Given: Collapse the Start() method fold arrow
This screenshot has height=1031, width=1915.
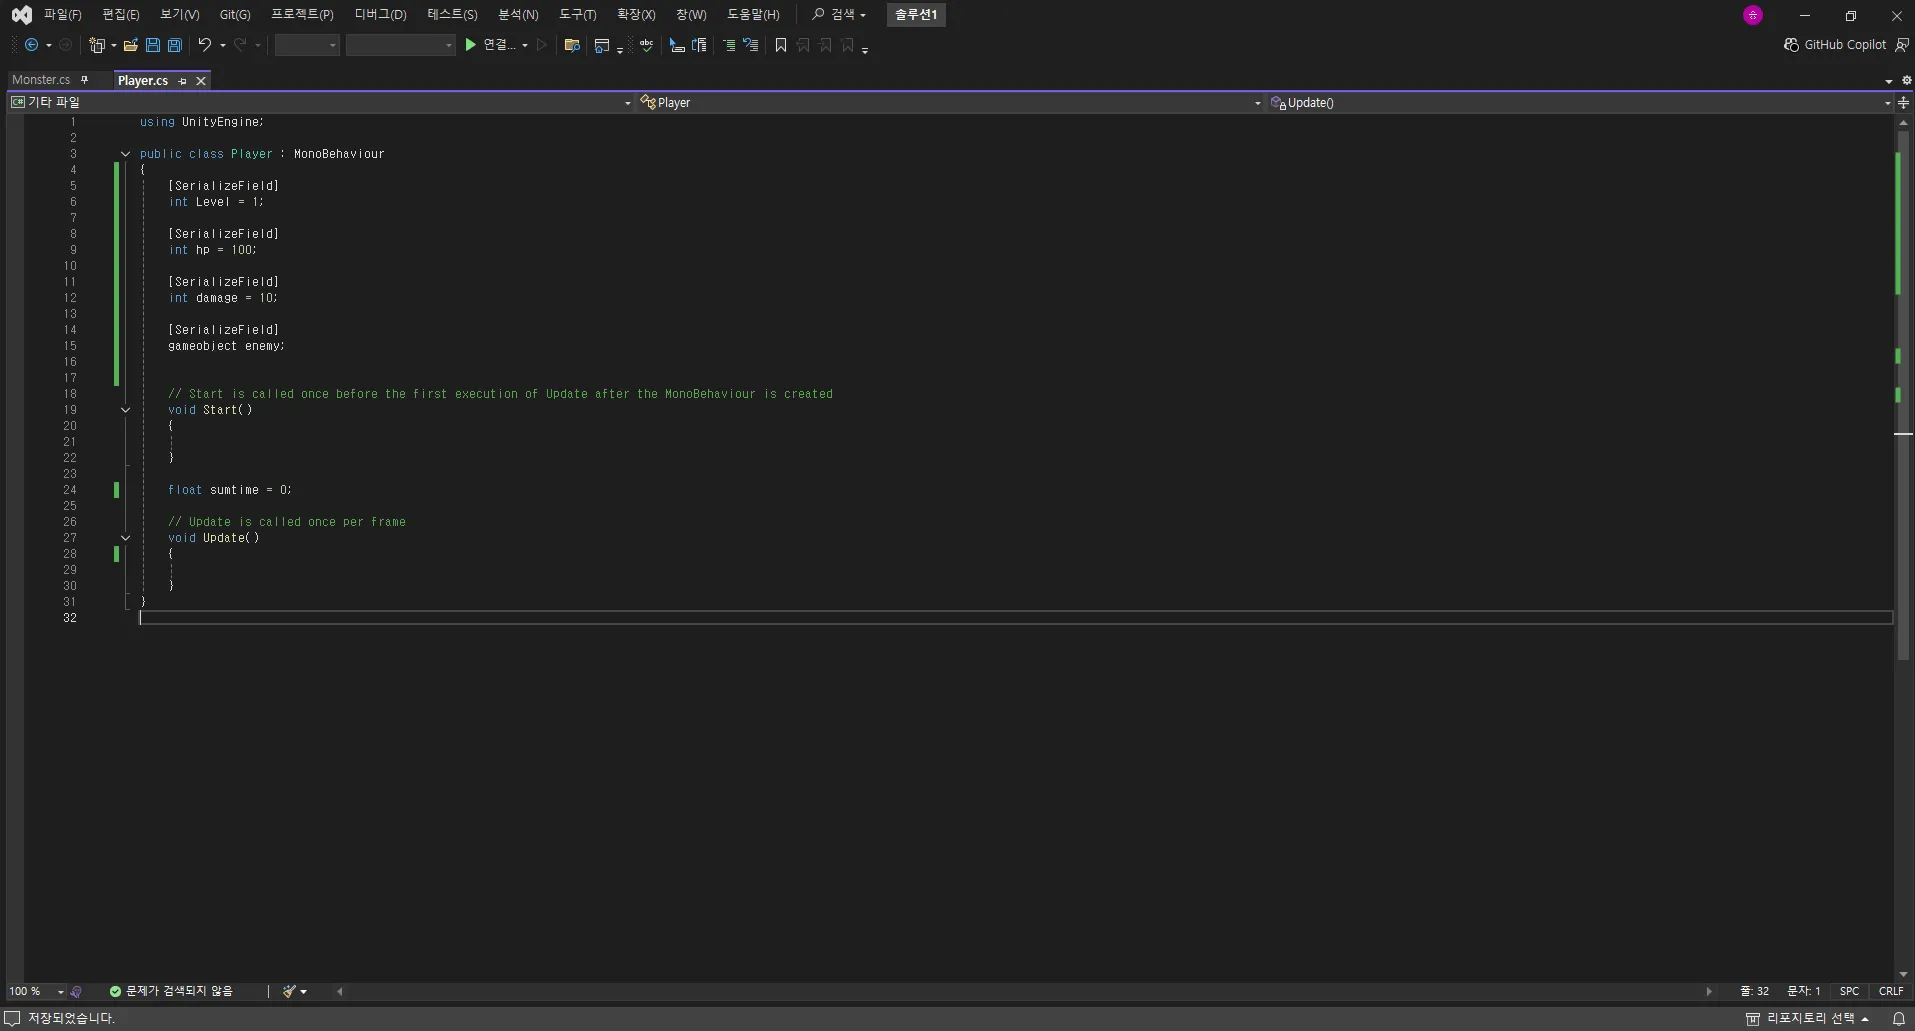Looking at the screenshot, I should coord(125,410).
